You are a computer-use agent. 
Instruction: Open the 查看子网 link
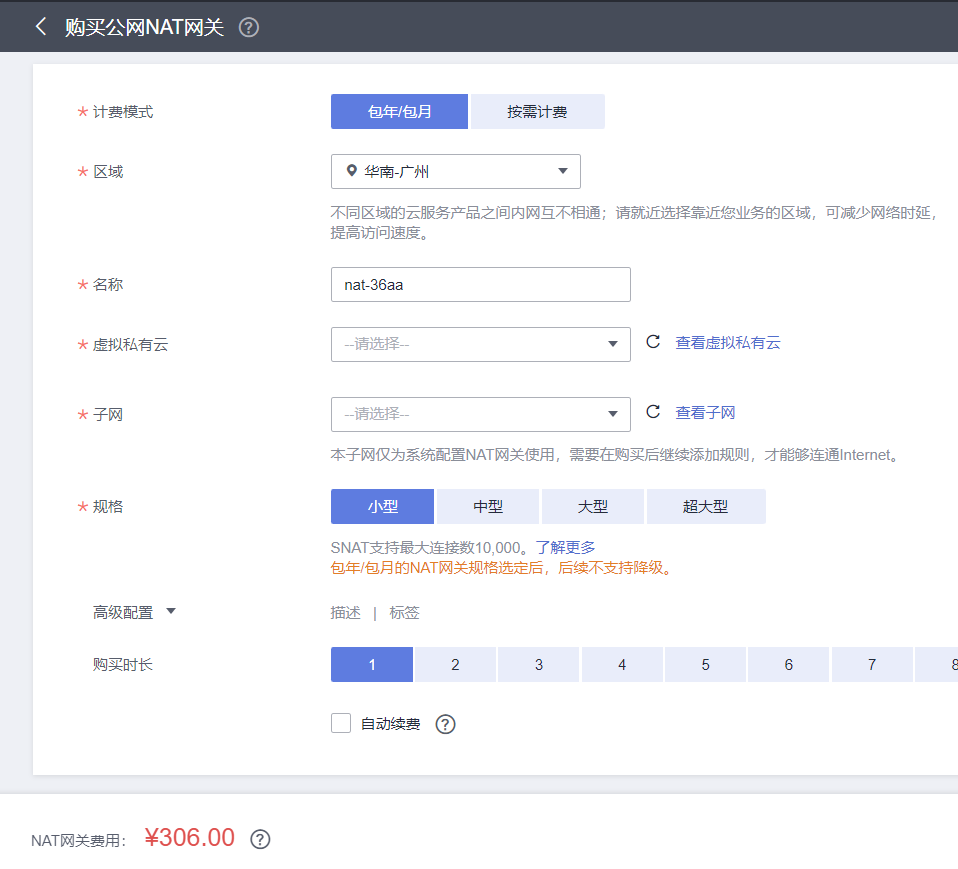(705, 413)
